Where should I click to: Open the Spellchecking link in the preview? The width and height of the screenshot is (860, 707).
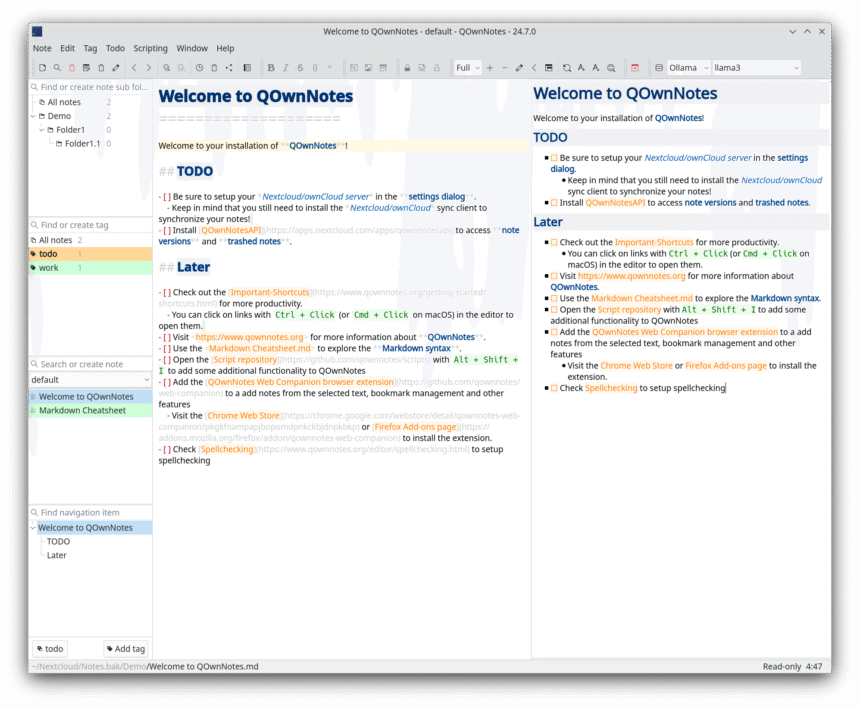(x=611, y=388)
